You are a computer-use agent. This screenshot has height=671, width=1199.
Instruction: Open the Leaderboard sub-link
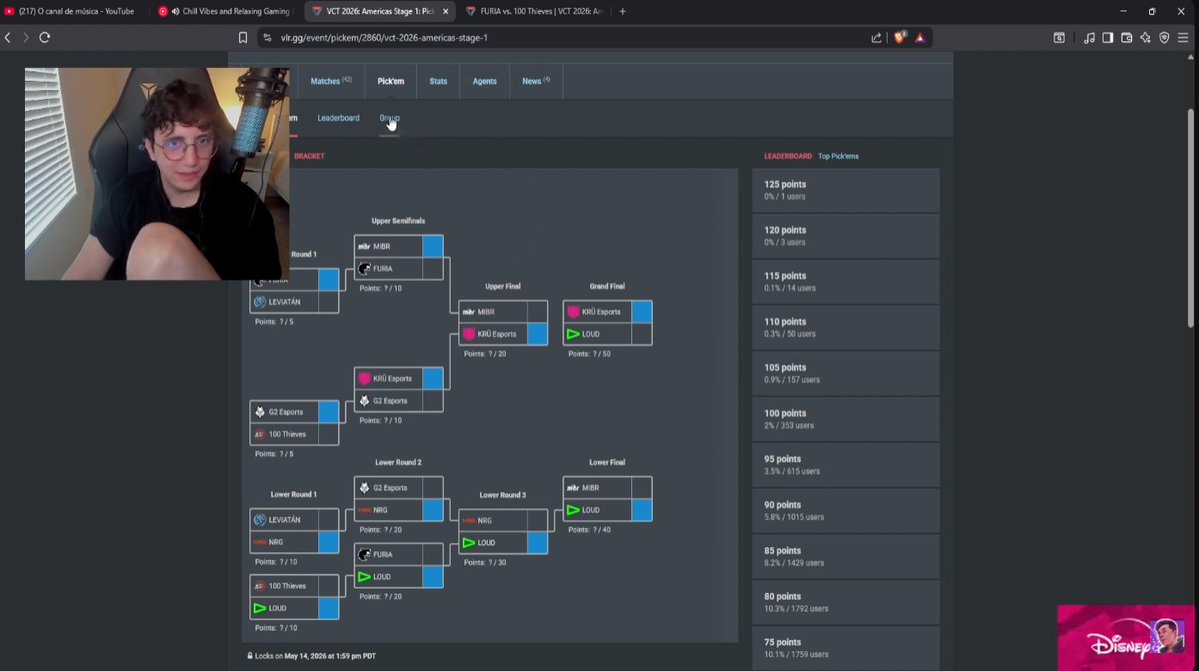(x=338, y=118)
